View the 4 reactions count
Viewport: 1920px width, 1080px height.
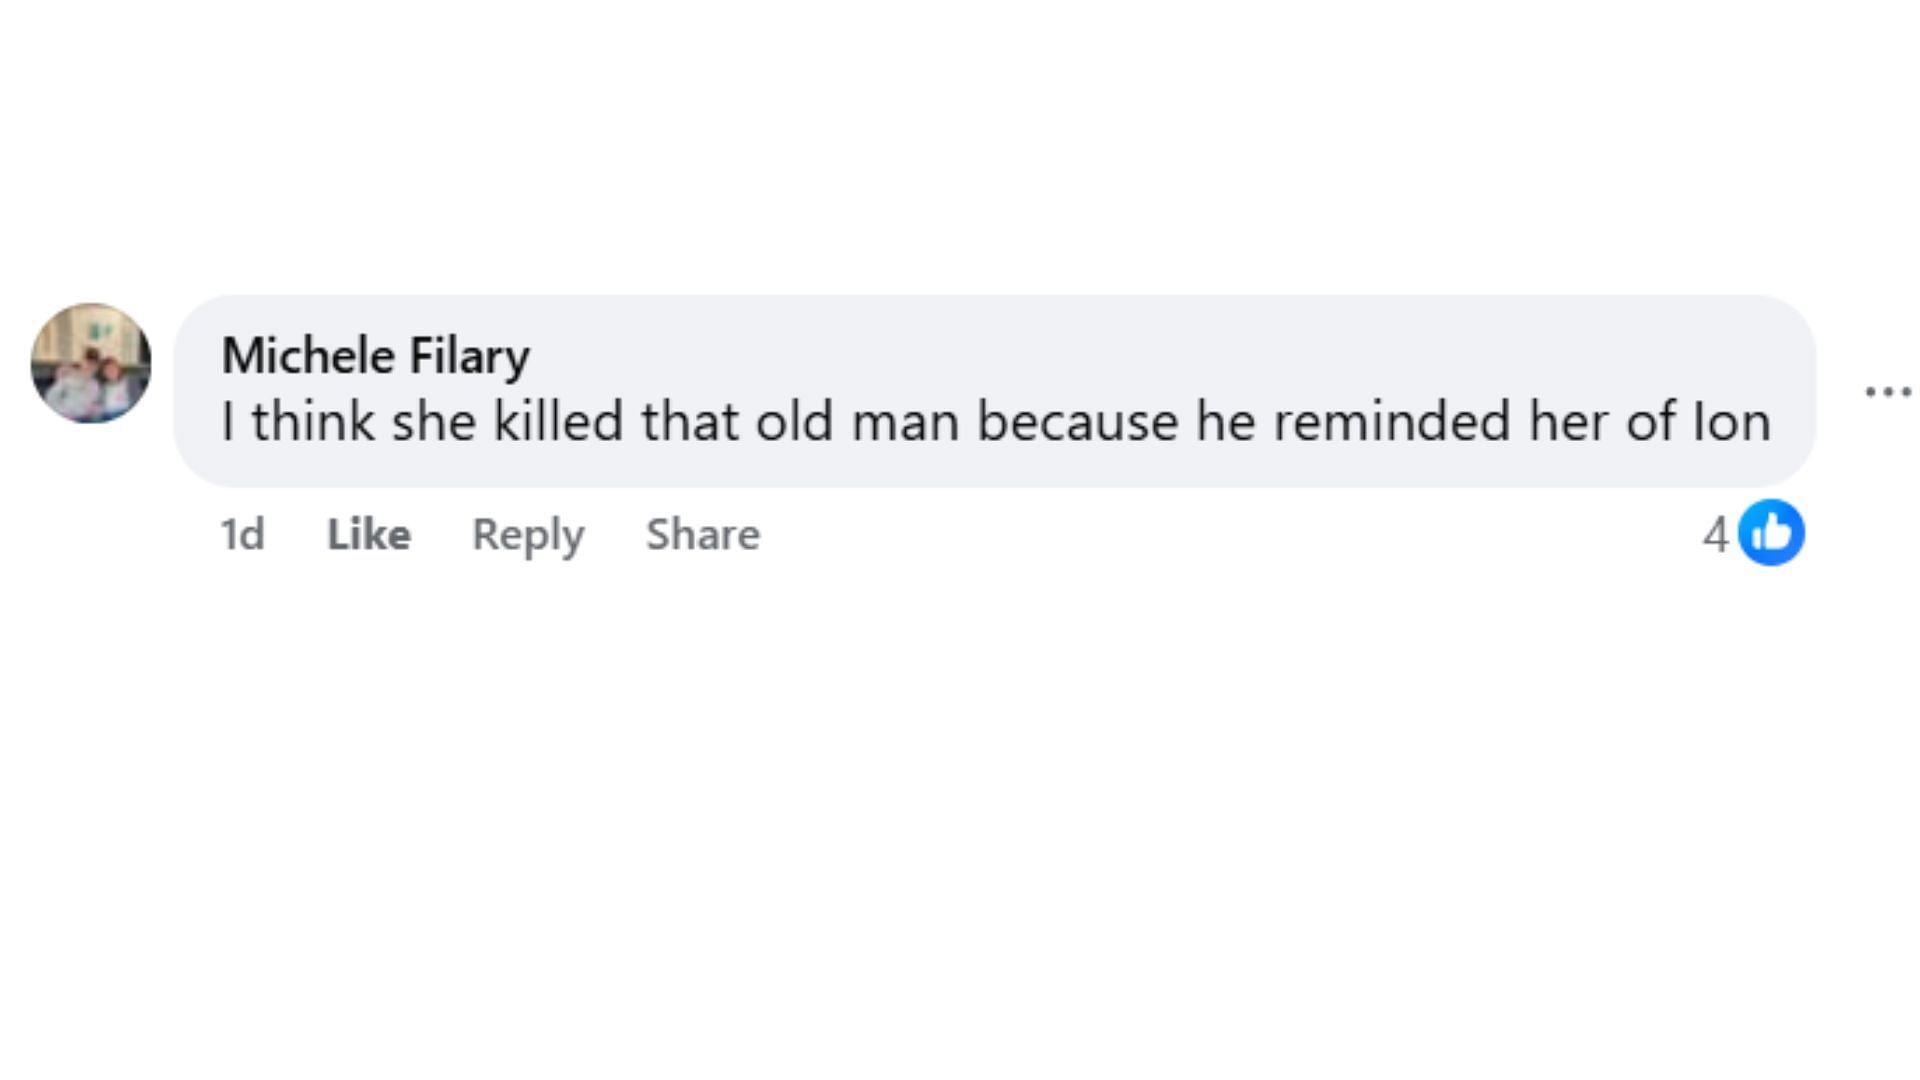[x=1715, y=535]
